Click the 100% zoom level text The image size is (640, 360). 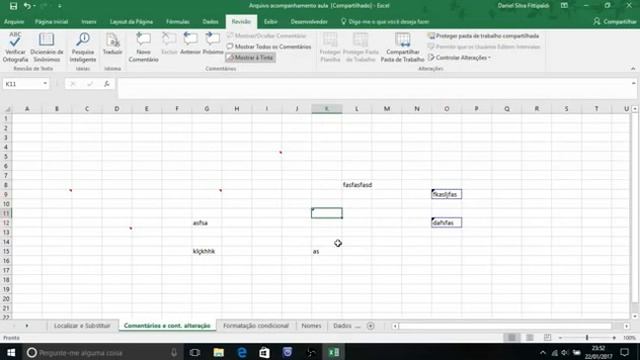[x=629, y=338]
